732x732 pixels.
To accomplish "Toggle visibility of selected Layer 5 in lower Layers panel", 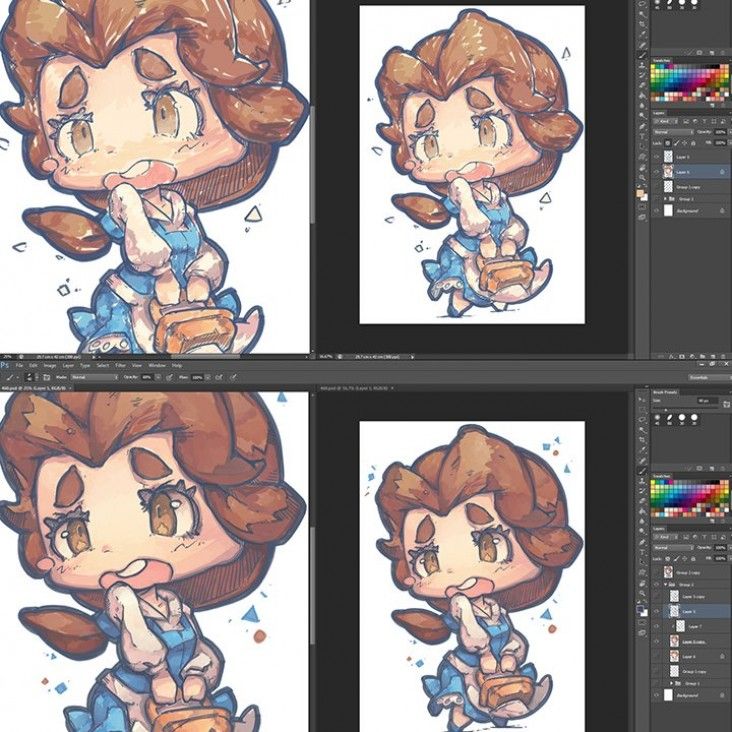I will pyautogui.click(x=656, y=611).
